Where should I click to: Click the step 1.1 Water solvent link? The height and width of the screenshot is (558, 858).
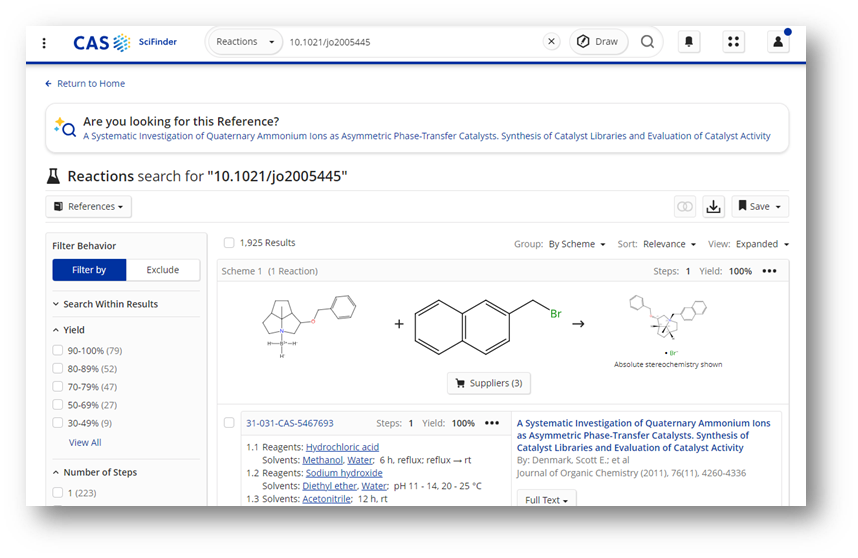pyautogui.click(x=360, y=460)
